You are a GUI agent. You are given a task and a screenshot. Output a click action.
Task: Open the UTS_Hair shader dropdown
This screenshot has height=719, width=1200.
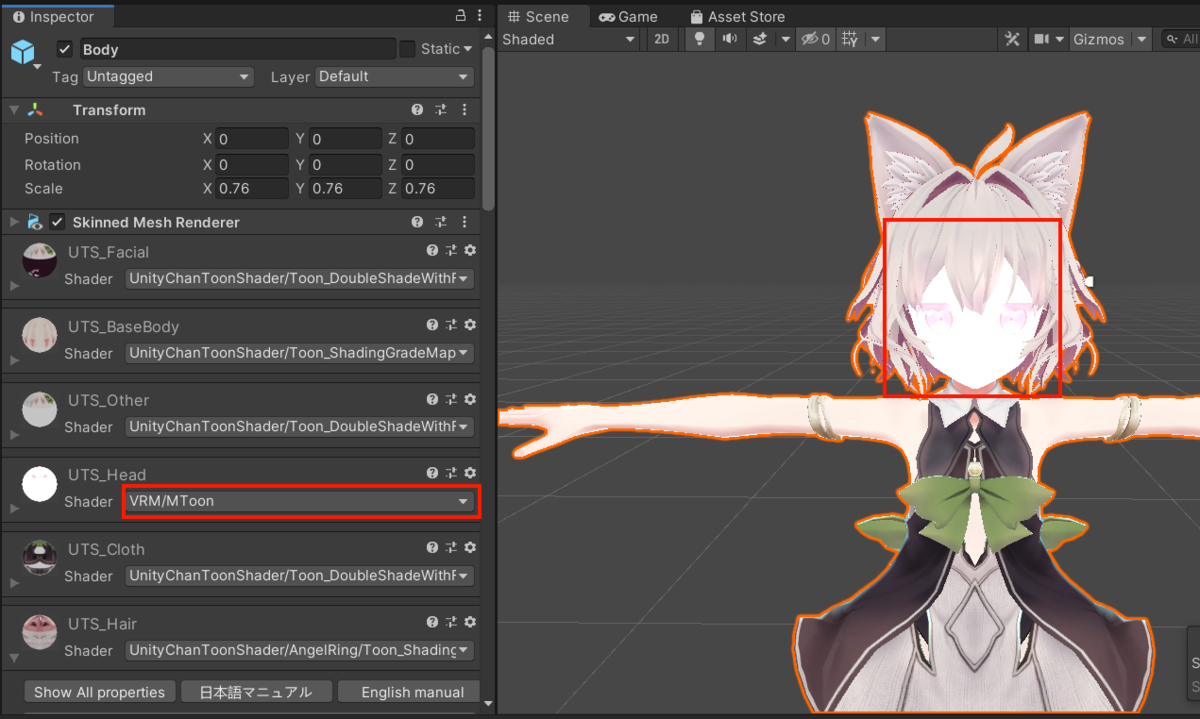[x=299, y=650]
